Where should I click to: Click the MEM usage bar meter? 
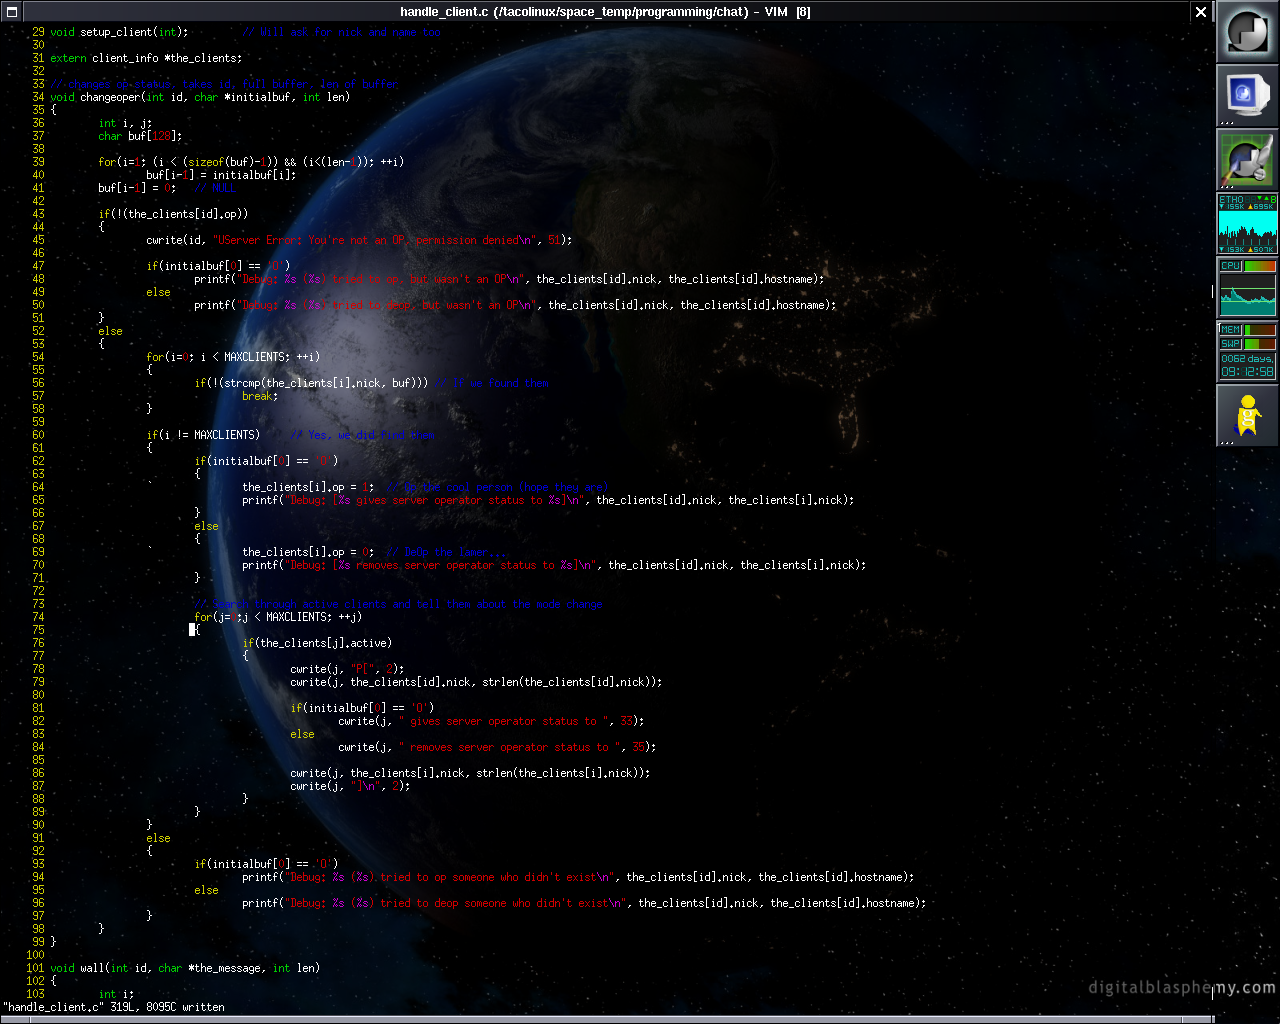point(1260,329)
